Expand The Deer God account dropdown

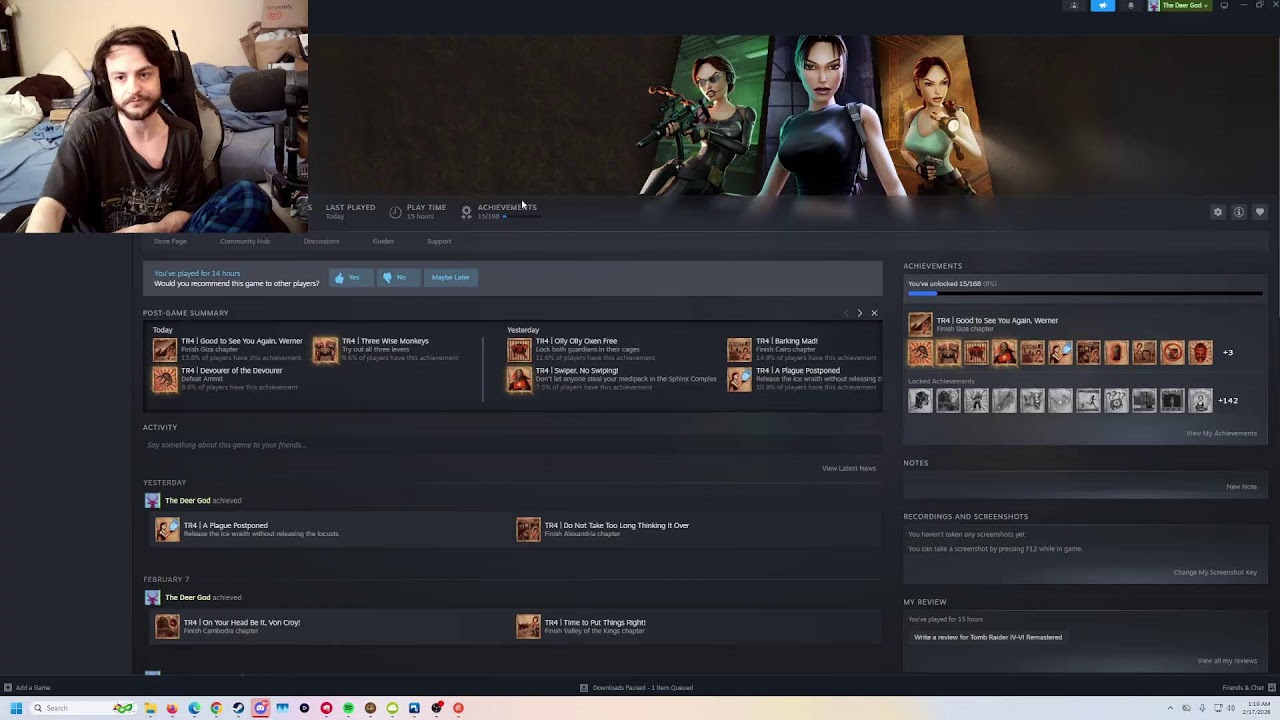(1179, 5)
